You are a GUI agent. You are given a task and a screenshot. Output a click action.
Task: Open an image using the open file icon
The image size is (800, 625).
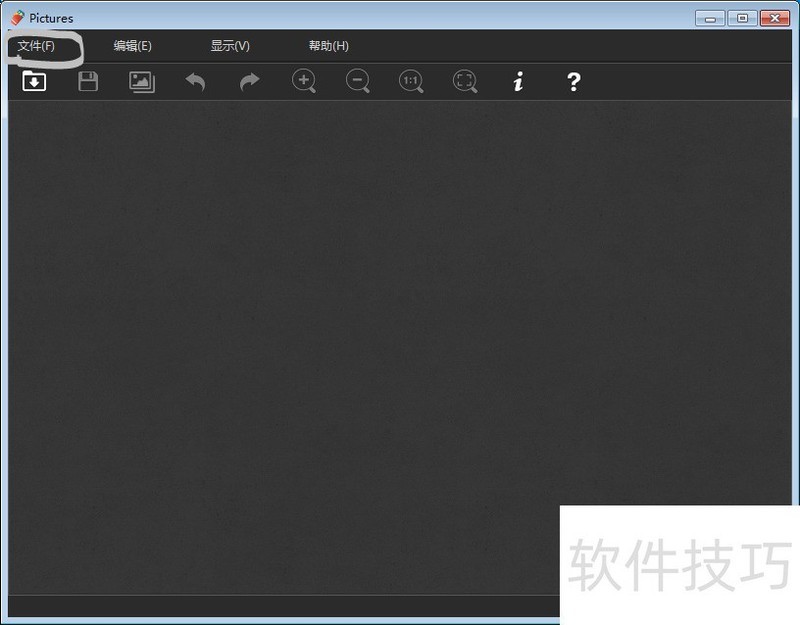click(x=34, y=82)
